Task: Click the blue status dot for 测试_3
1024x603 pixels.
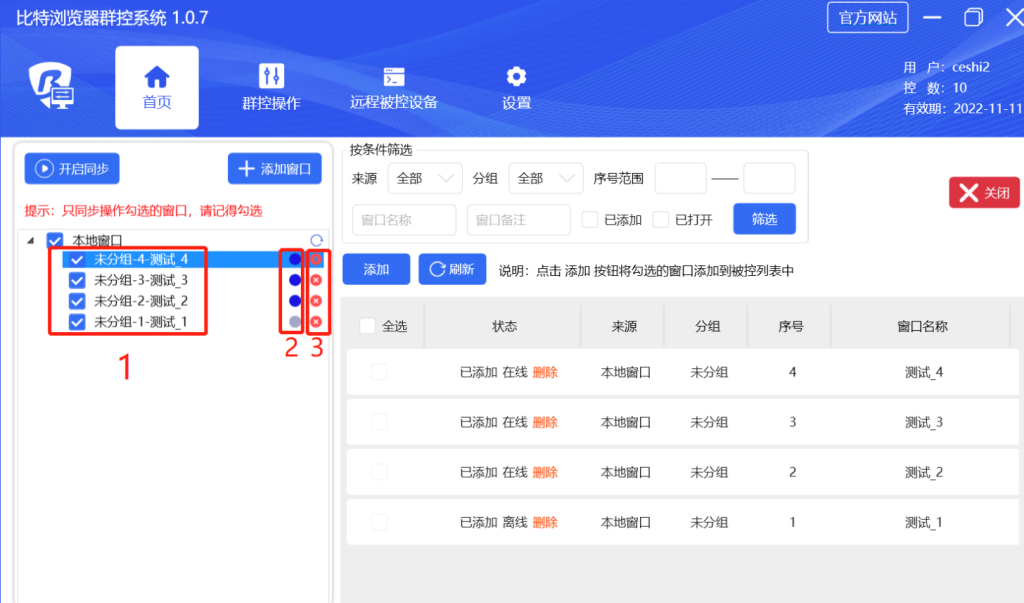Action: (293, 279)
